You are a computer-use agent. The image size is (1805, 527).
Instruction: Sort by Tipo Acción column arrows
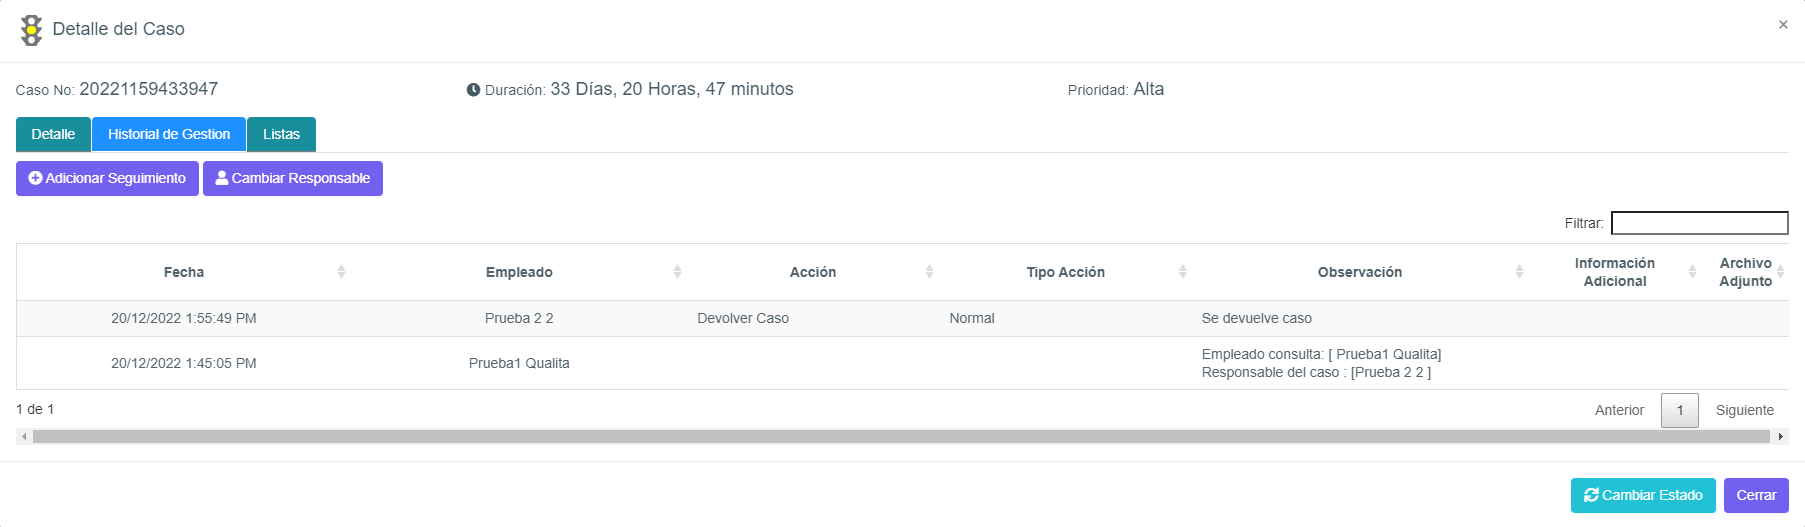point(1182,272)
